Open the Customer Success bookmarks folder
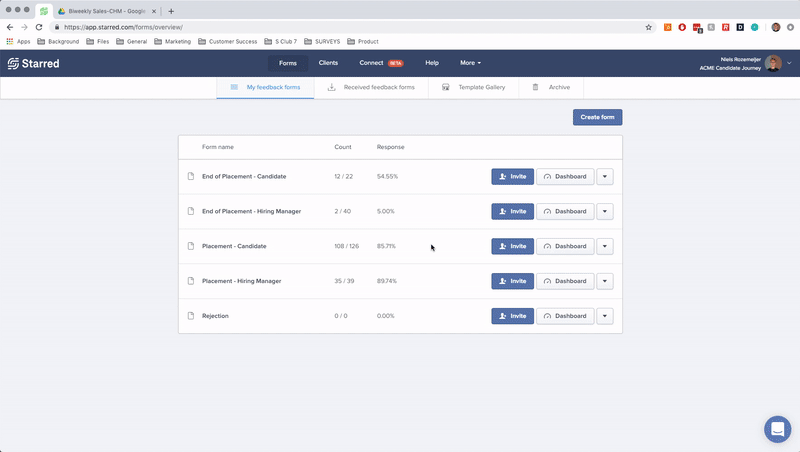The image size is (800, 452). 228,41
